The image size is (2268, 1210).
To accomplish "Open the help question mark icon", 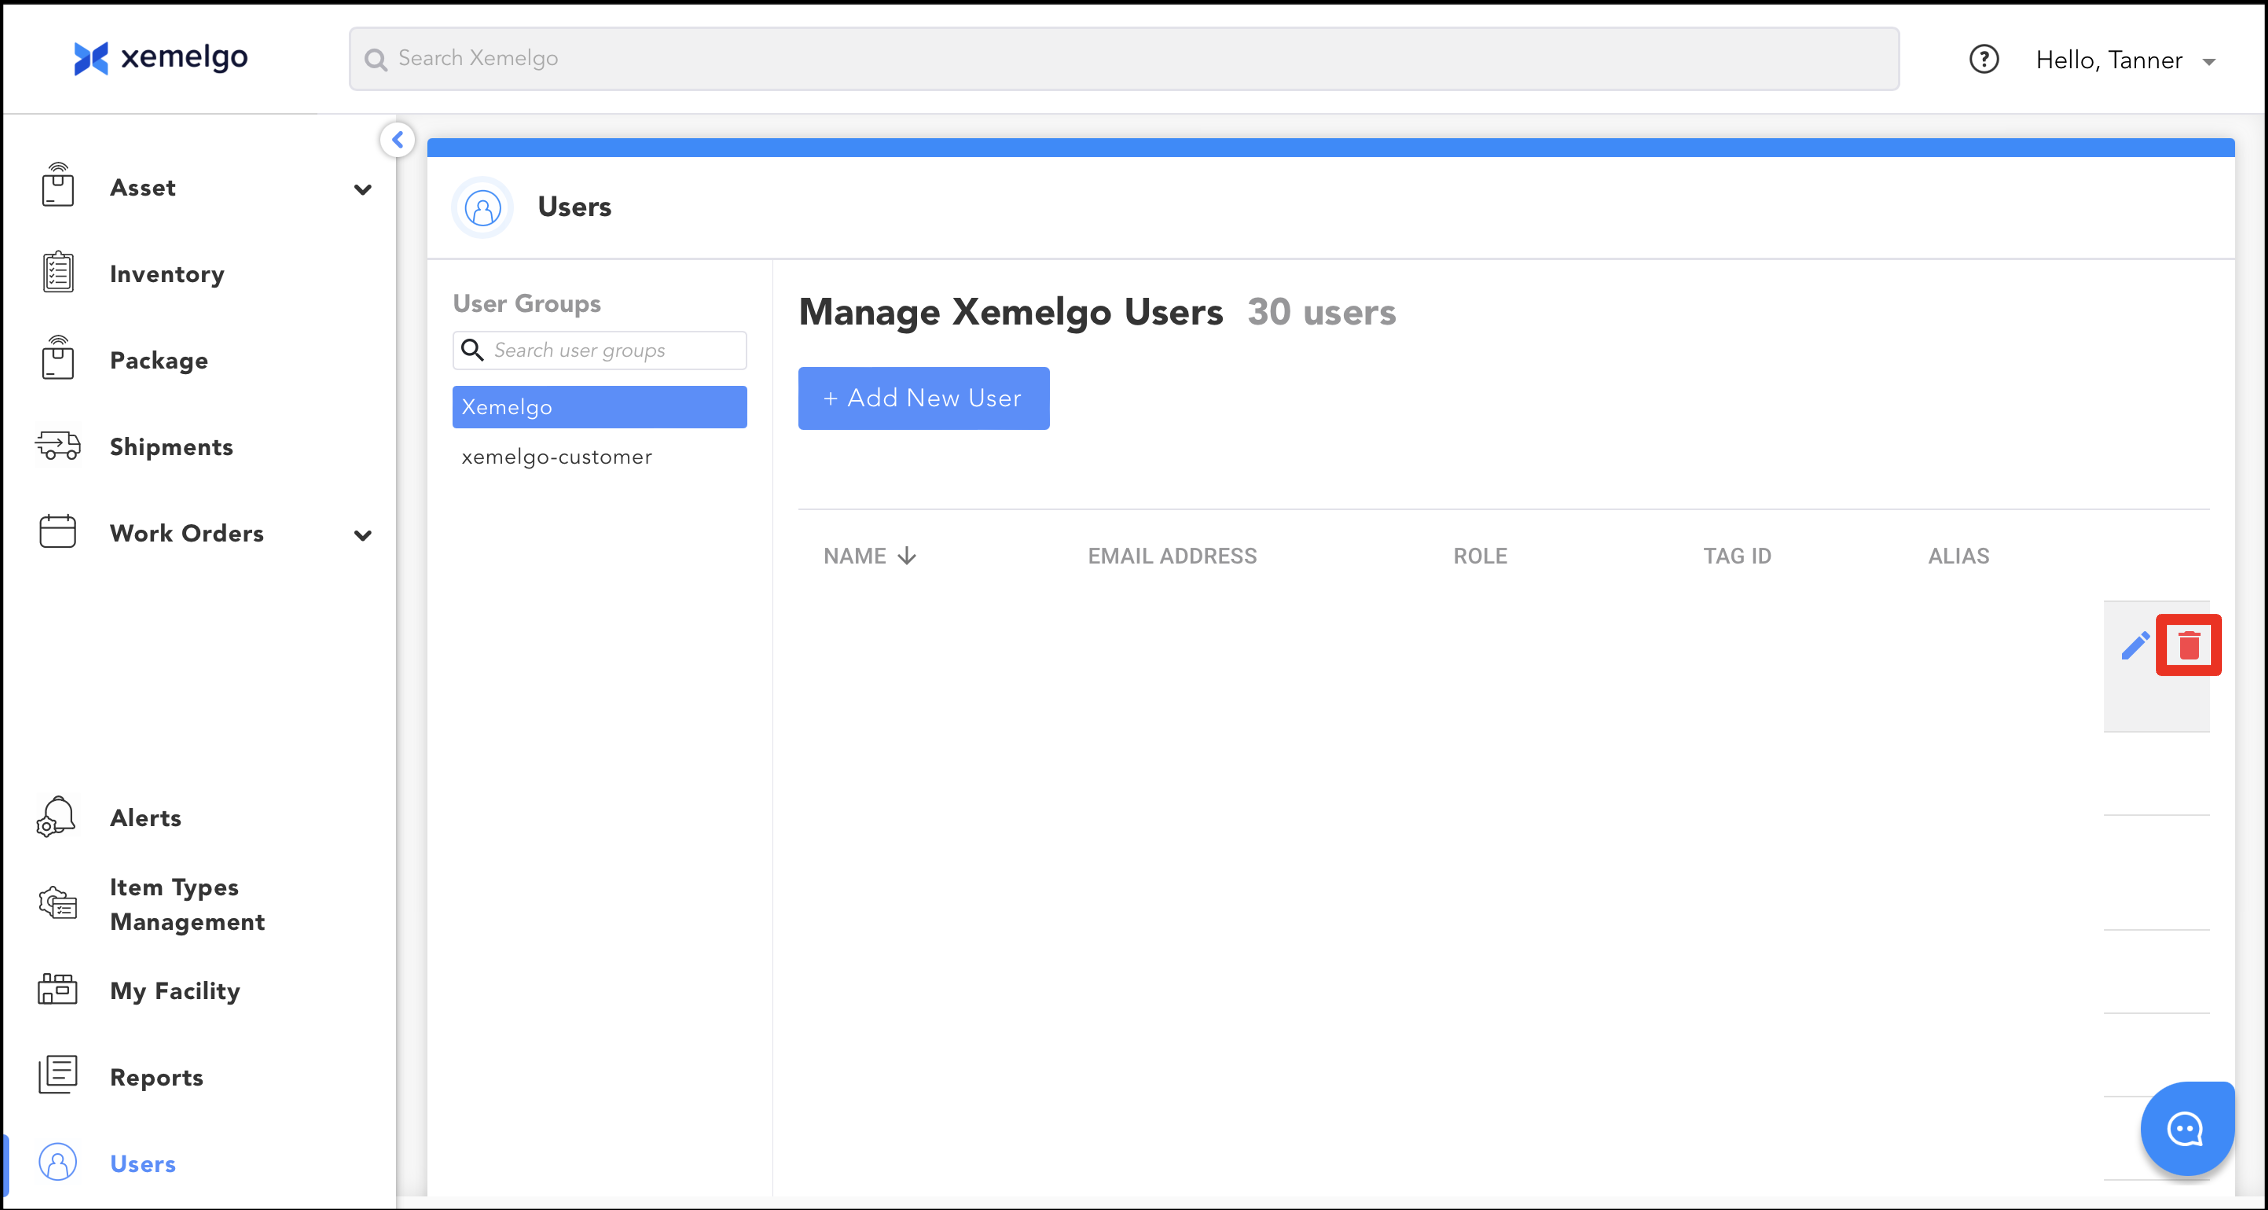I will 1984,60.
